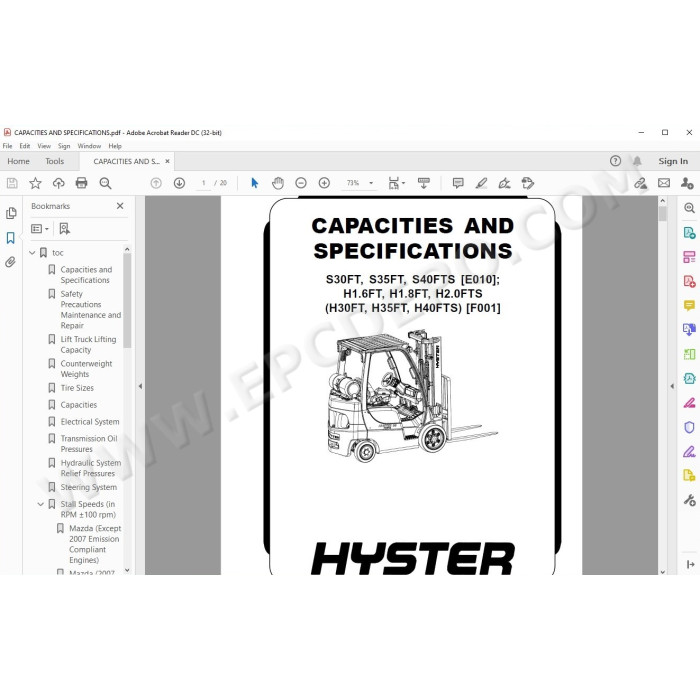The image size is (700, 700).
Task: Toggle the Bookmarks panel icon
Action: tap(11, 238)
